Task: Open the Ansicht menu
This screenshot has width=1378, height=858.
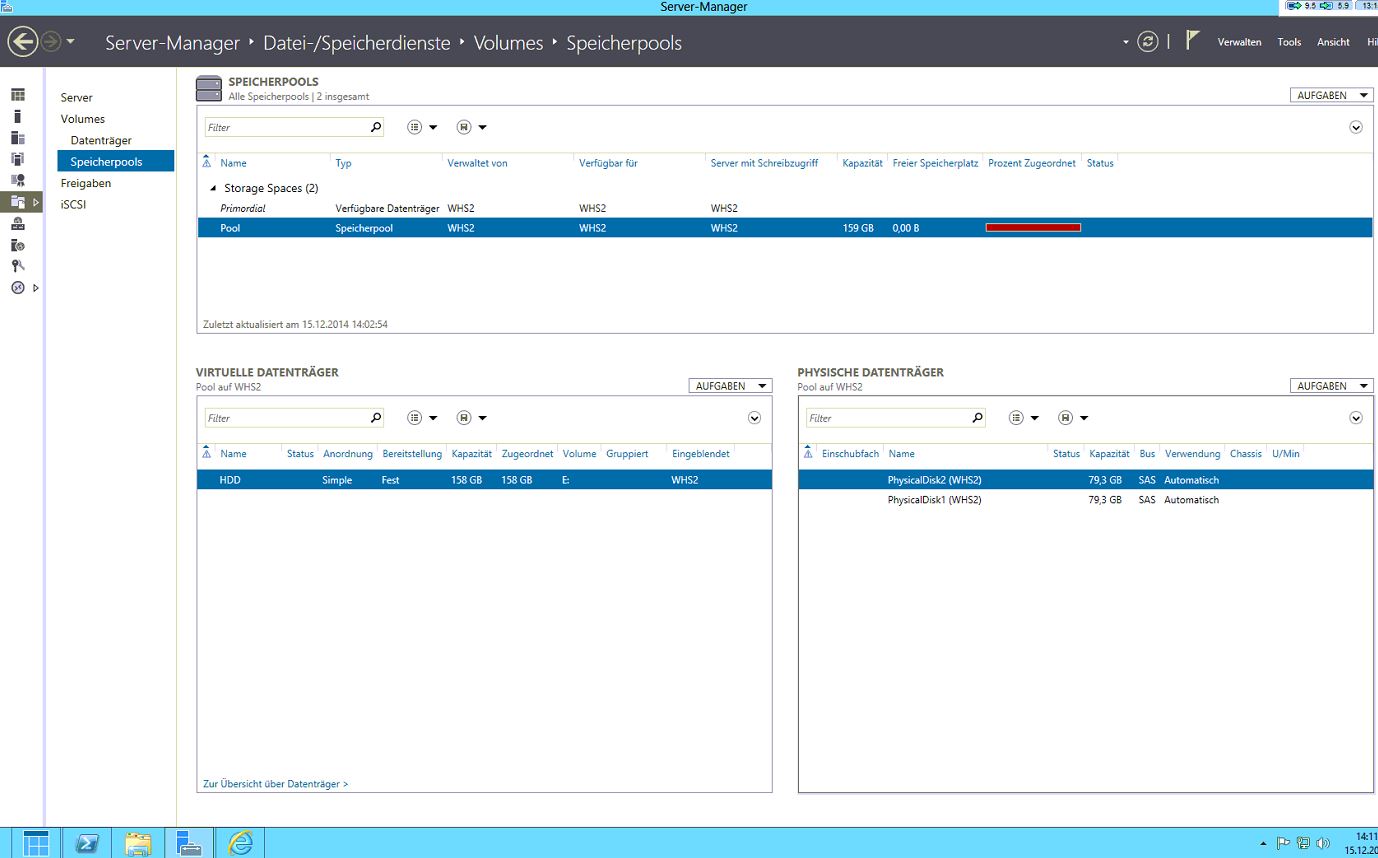Action: [x=1333, y=42]
